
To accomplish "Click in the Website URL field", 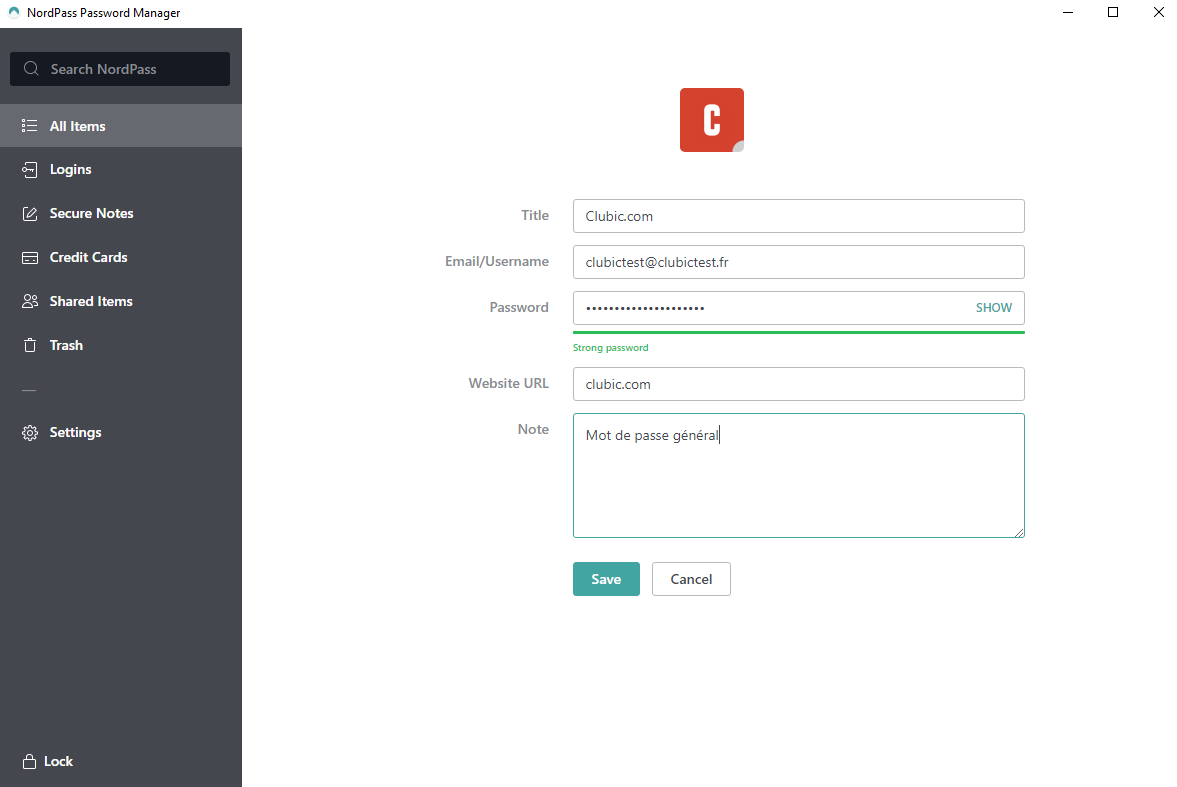I will pos(799,384).
